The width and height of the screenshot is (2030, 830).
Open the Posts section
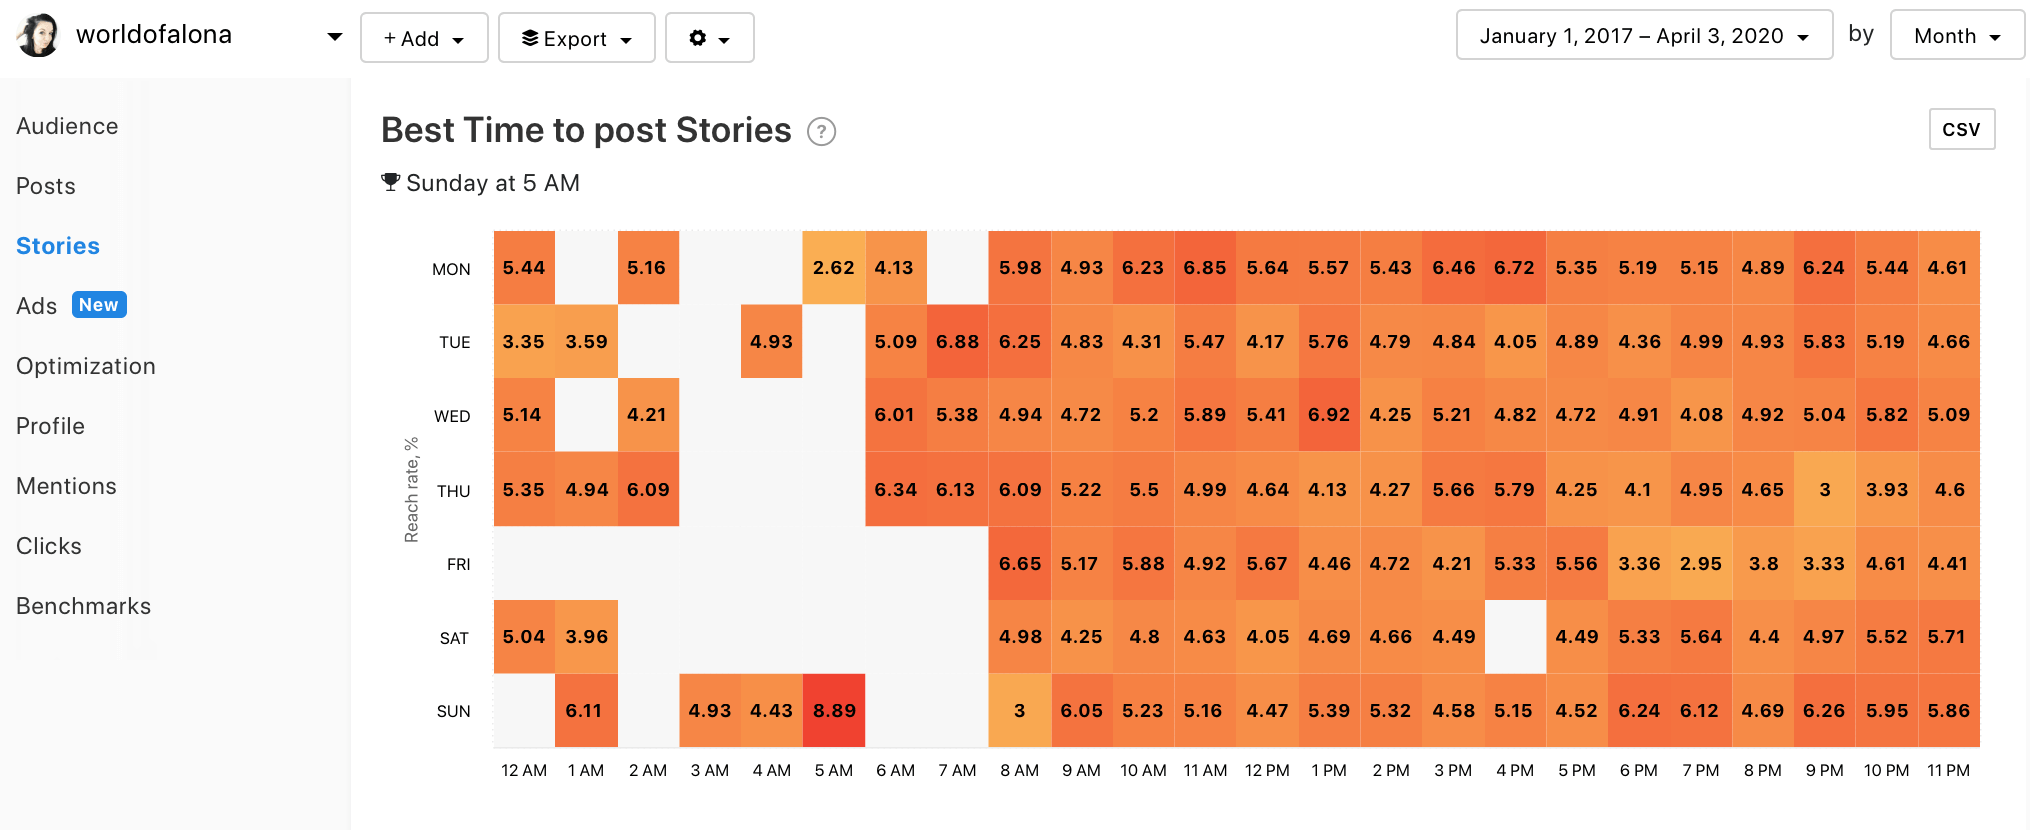click(46, 186)
